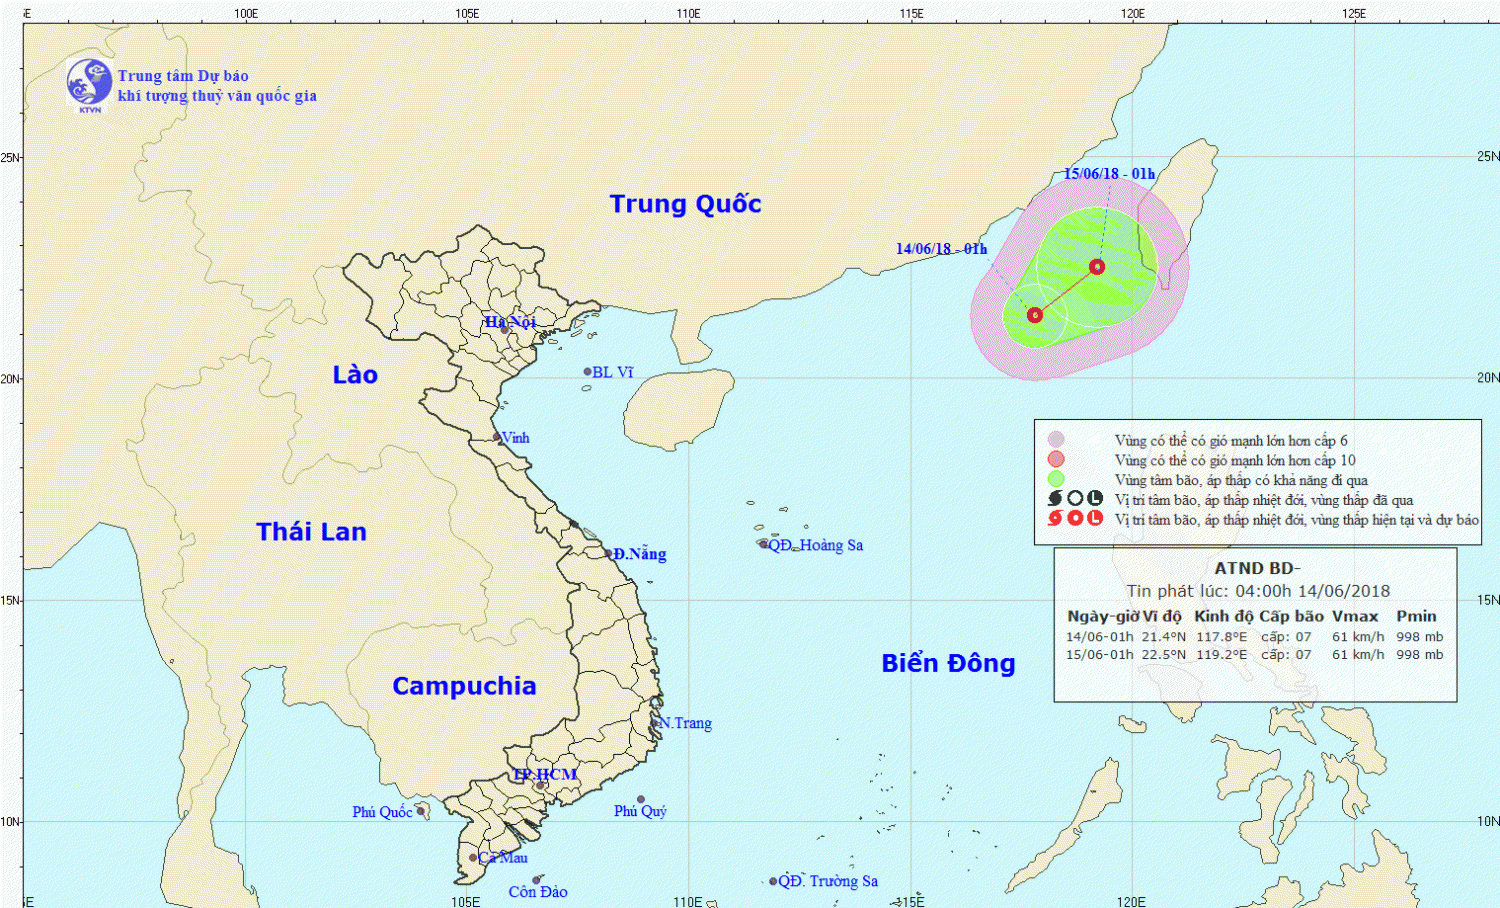
Task: Click the '125E' longitude axis label
Action: click(x=1354, y=13)
